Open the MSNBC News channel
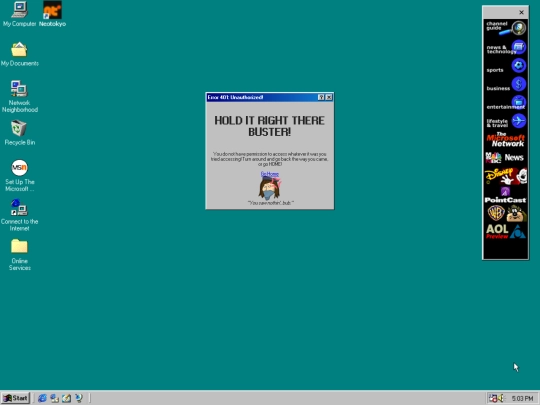540x405 pixels. 506,158
